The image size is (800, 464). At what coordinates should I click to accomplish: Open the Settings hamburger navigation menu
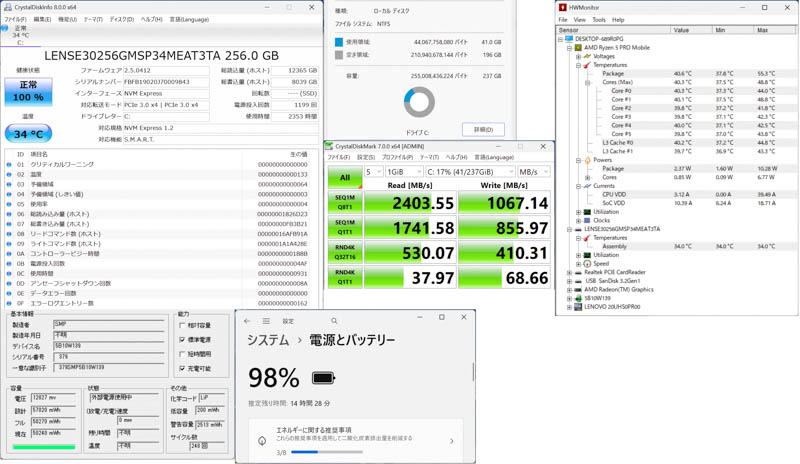pyautogui.click(x=266, y=321)
